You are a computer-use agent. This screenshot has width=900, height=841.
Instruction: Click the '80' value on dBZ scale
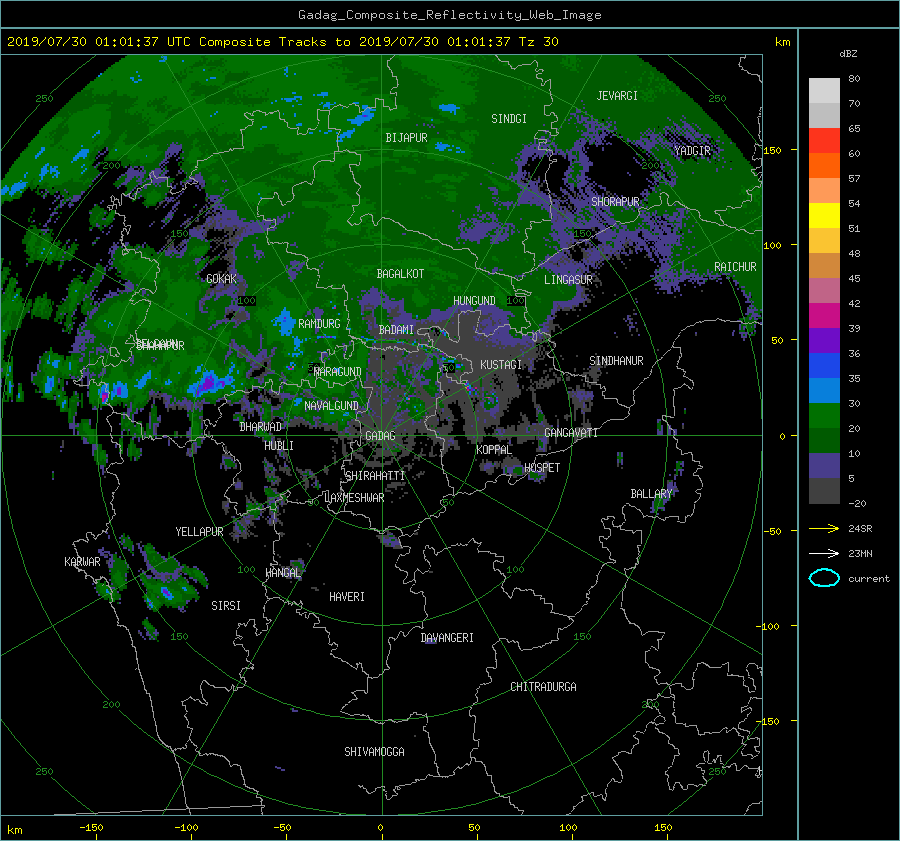click(854, 79)
